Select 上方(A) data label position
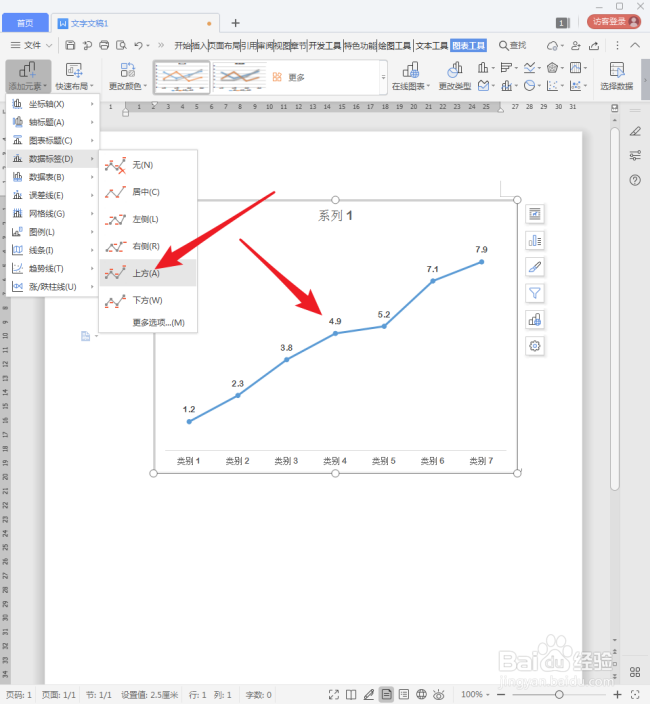 pyautogui.click(x=148, y=273)
